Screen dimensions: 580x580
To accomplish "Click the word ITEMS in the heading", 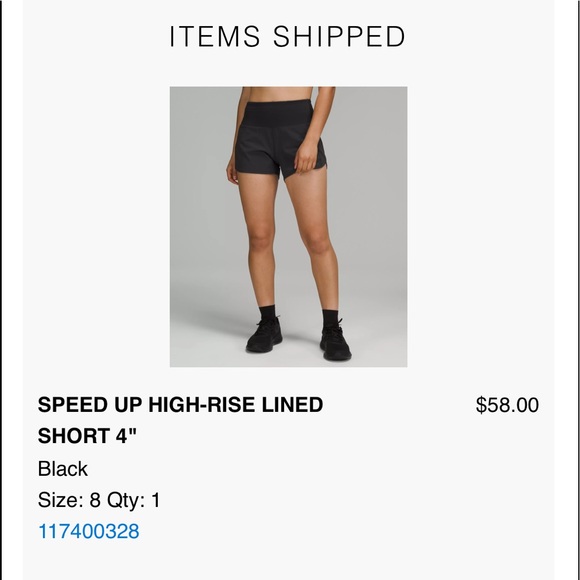I will [x=215, y=36].
